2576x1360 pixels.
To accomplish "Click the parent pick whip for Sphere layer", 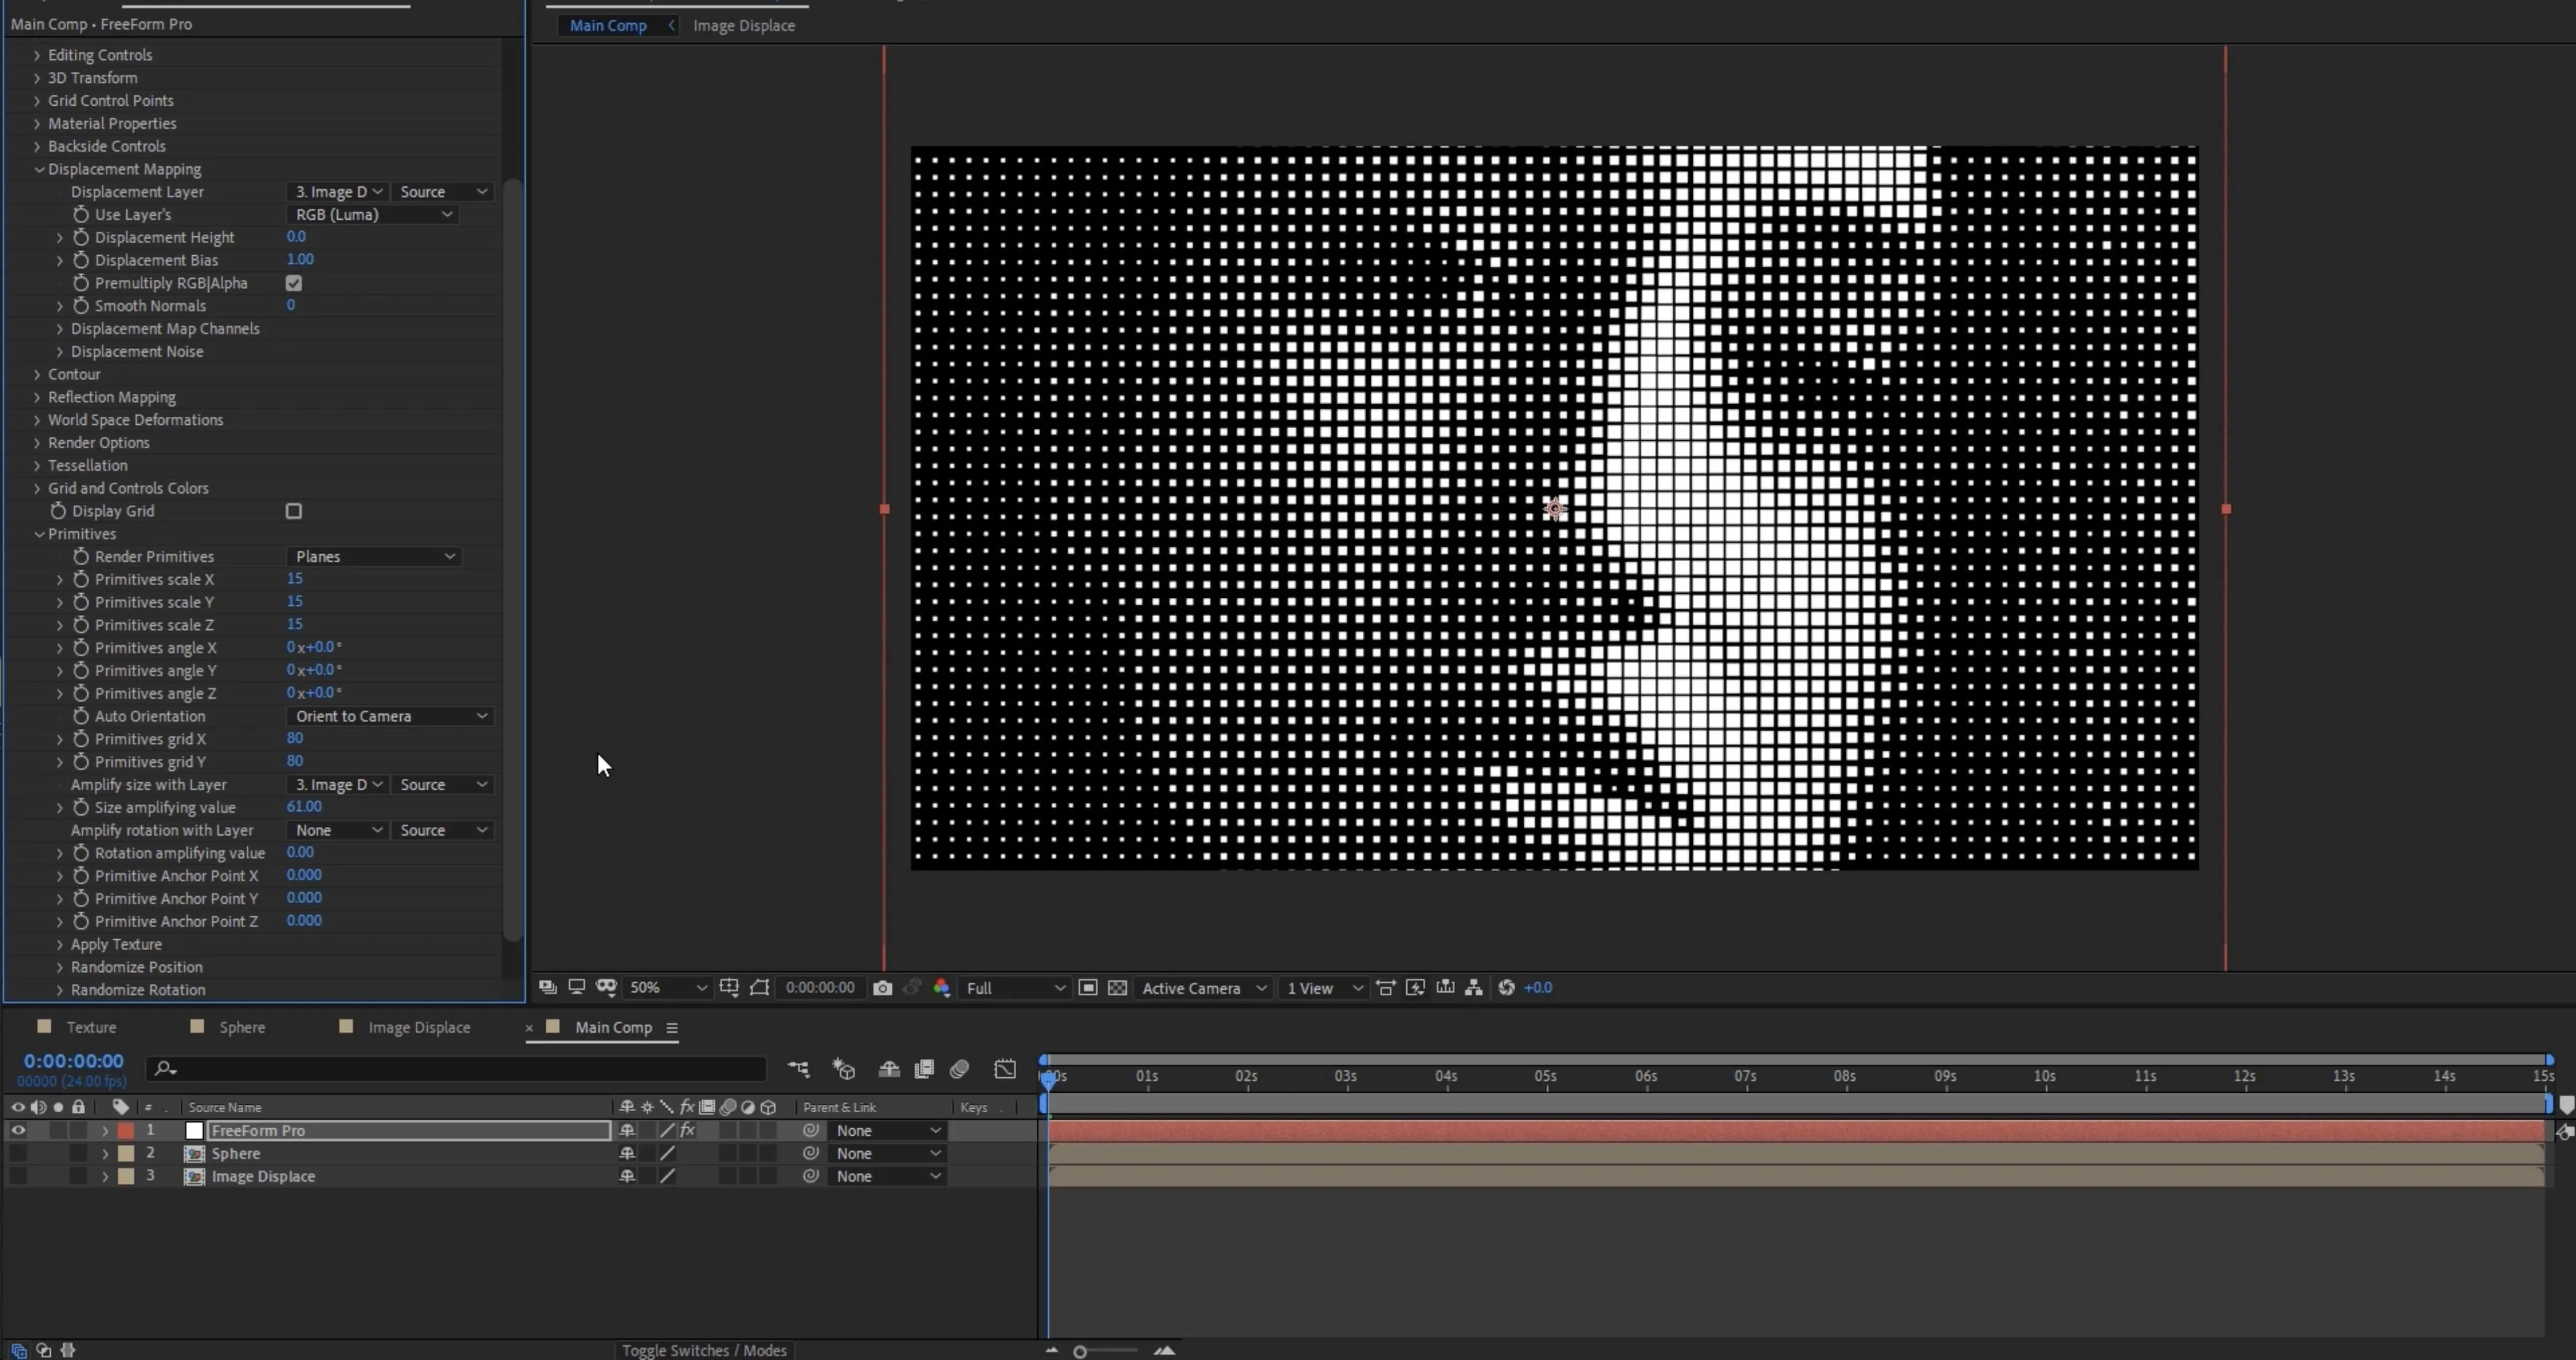I will click(811, 1153).
